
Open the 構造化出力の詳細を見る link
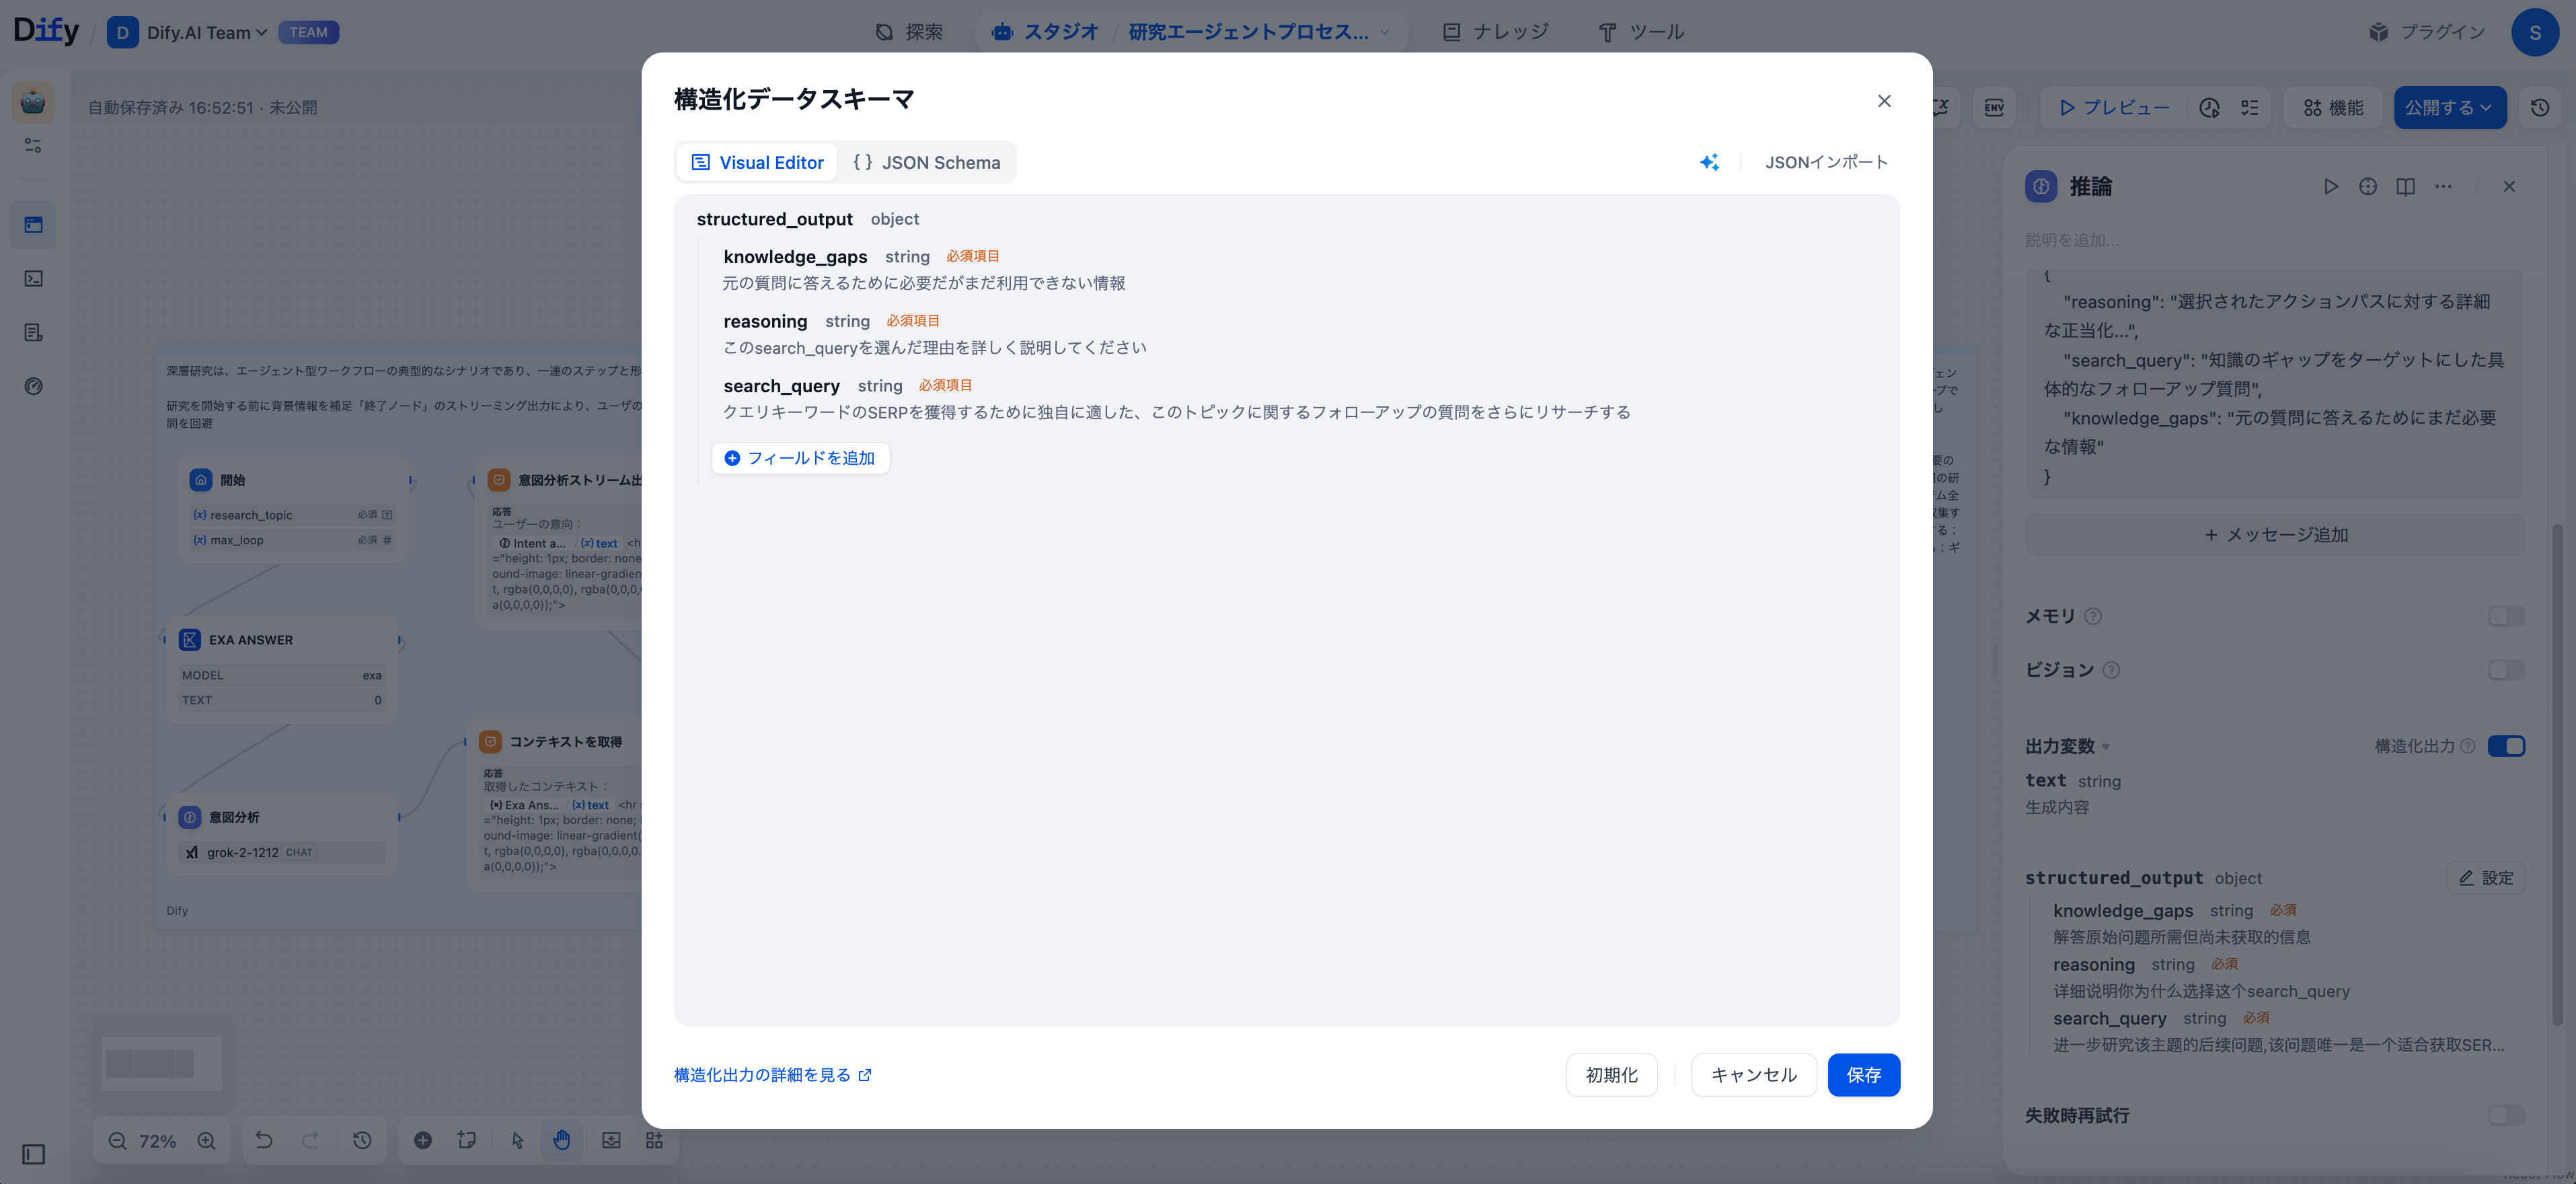pyautogui.click(x=772, y=1075)
